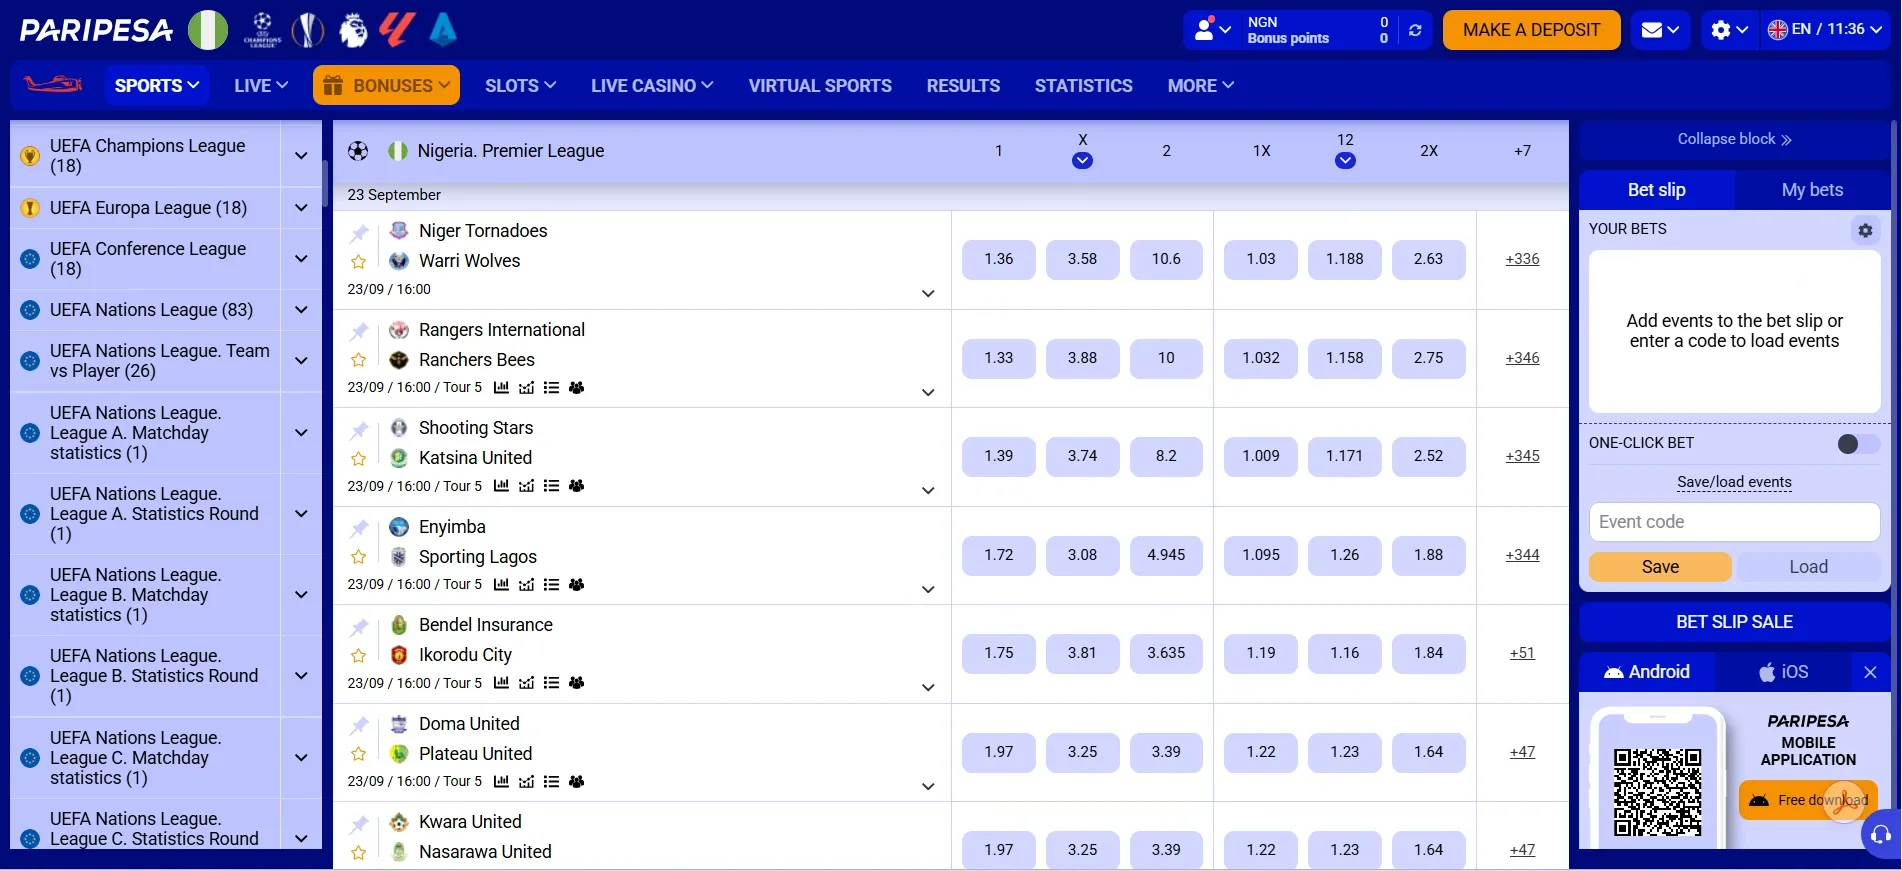Open trend graph icon for Bendel Insurance match
Screen dimensions: 1902x871
tap(526, 683)
